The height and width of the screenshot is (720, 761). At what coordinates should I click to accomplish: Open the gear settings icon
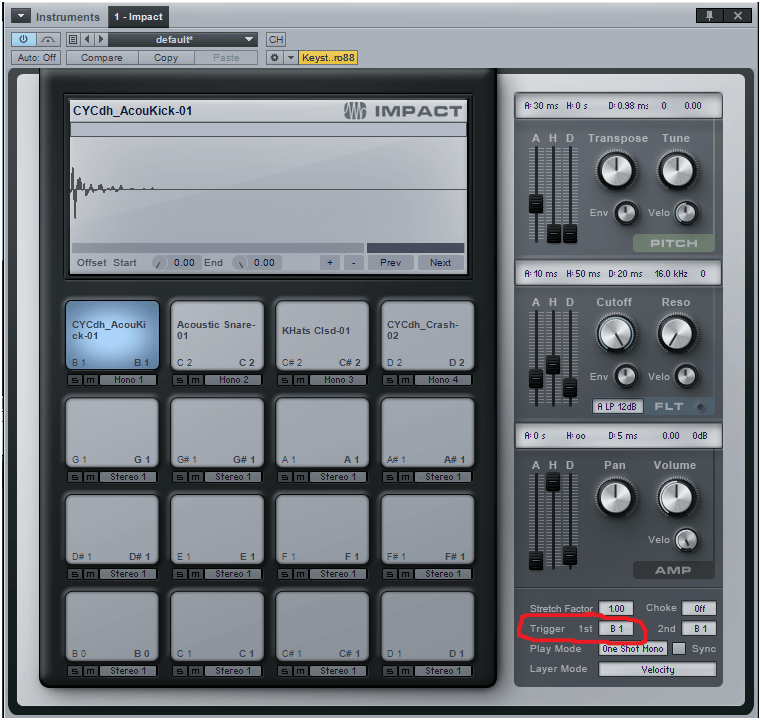coord(274,58)
